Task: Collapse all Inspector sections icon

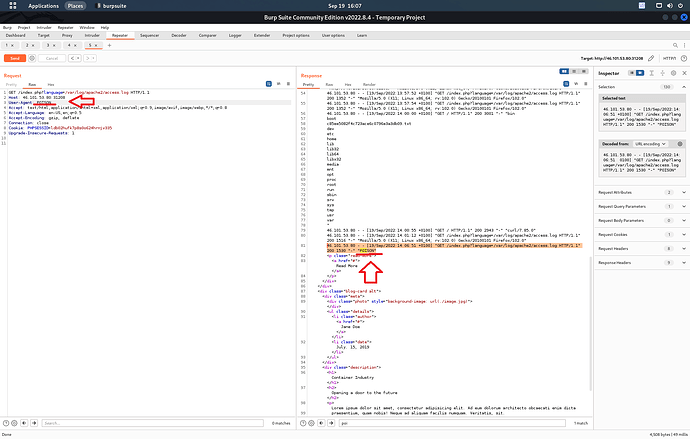Action: click(x=652, y=73)
